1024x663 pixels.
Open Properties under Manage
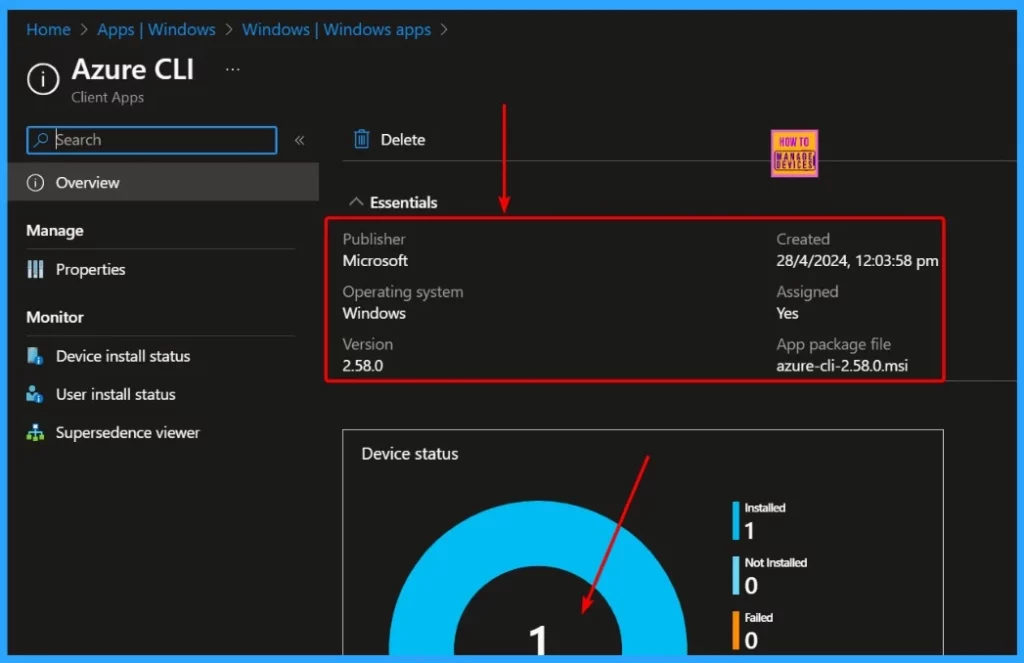pyautogui.click(x=90, y=269)
